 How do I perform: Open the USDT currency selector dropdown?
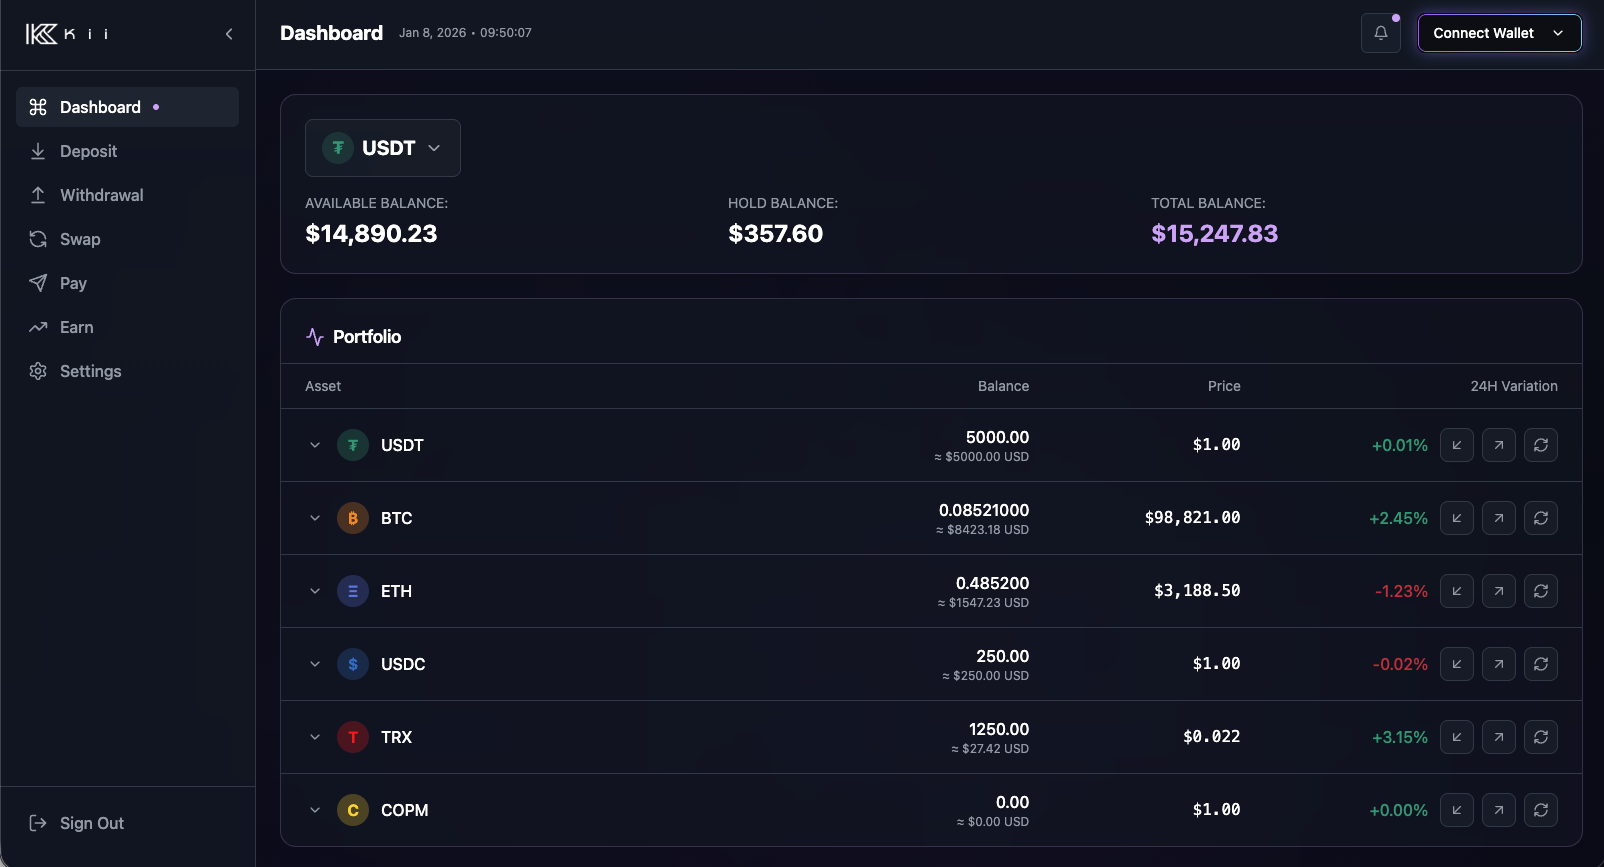pyautogui.click(x=383, y=148)
